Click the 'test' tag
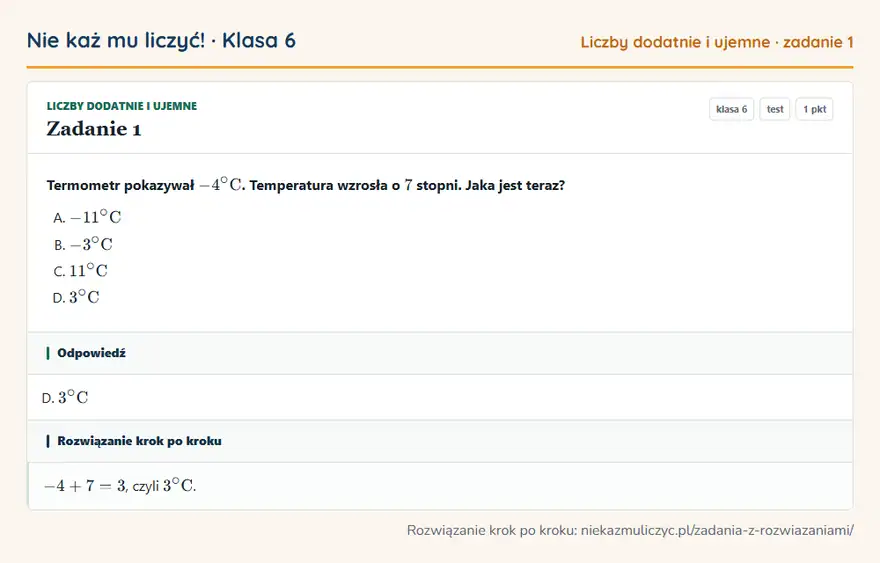 pos(774,109)
